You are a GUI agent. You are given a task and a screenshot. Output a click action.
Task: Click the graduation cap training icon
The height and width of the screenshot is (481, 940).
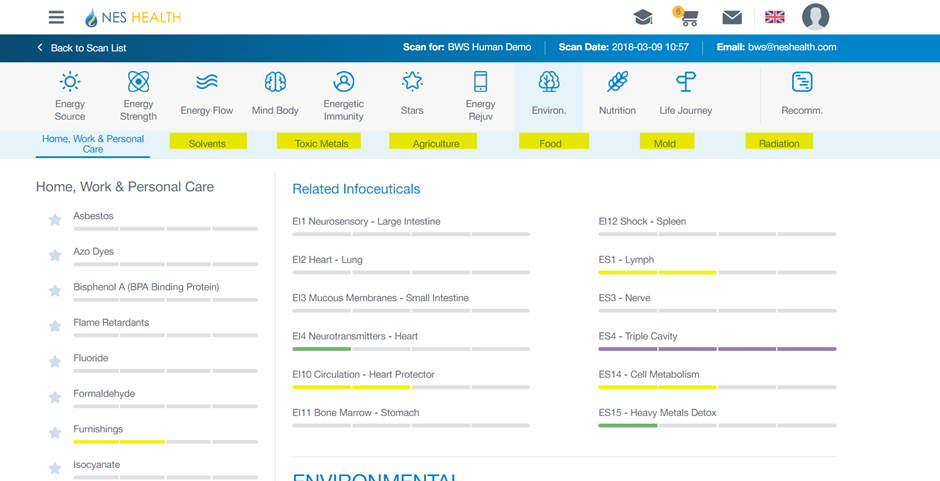[x=643, y=17]
